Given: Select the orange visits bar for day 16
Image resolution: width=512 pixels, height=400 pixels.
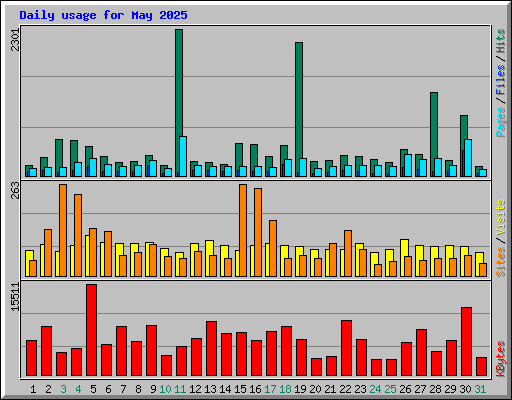Looking at the screenshot, I should pyautogui.click(x=258, y=232).
